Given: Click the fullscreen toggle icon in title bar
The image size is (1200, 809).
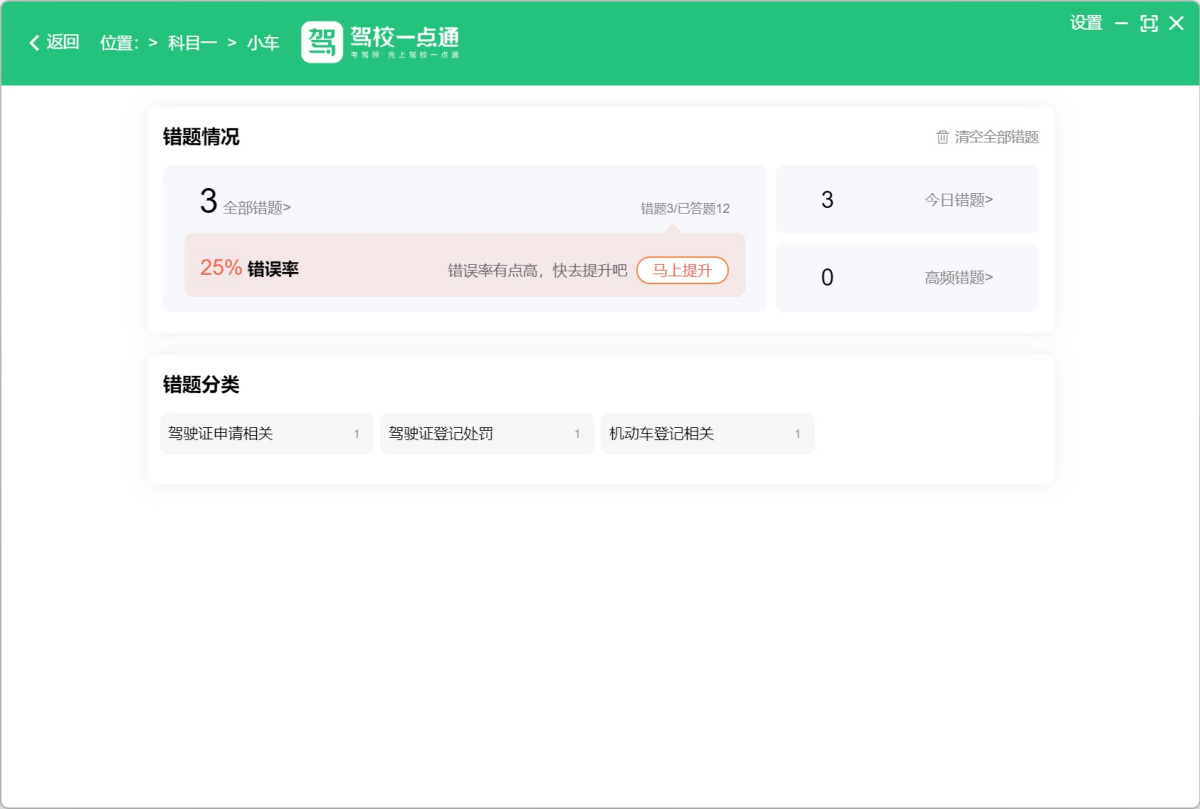Looking at the screenshot, I should 1149,23.
